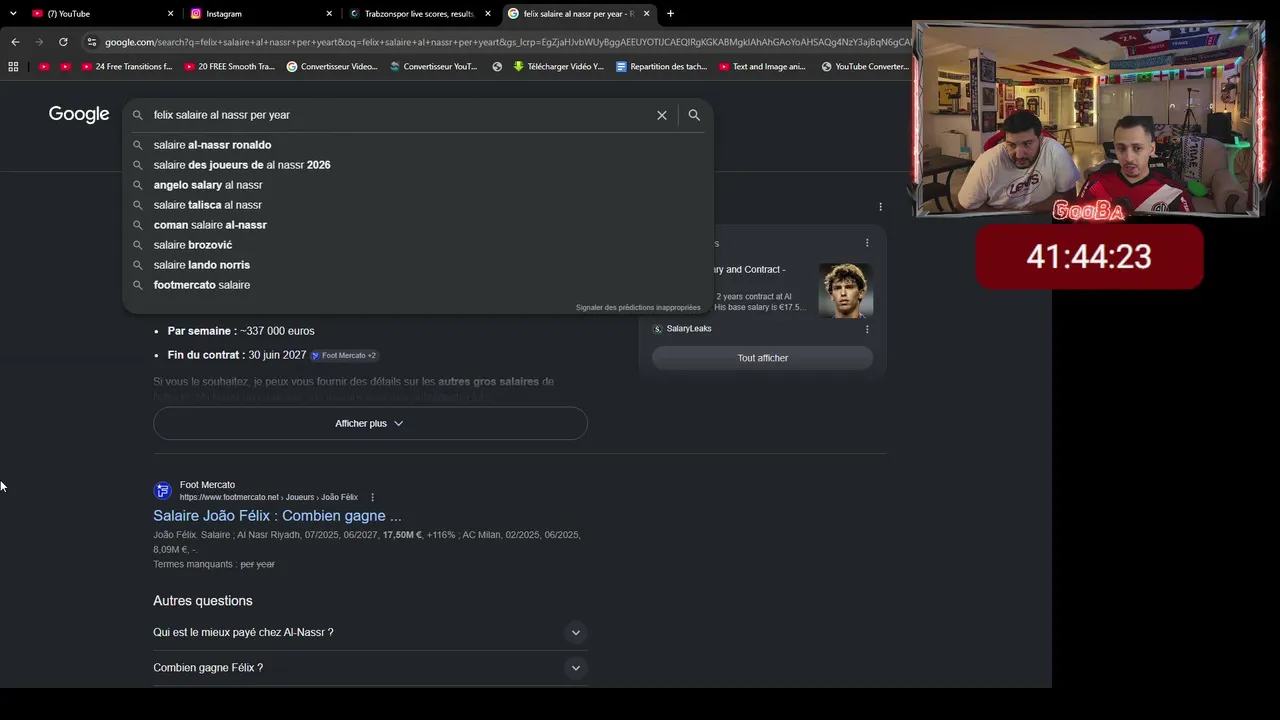Click the Google search text field

pos(400,115)
